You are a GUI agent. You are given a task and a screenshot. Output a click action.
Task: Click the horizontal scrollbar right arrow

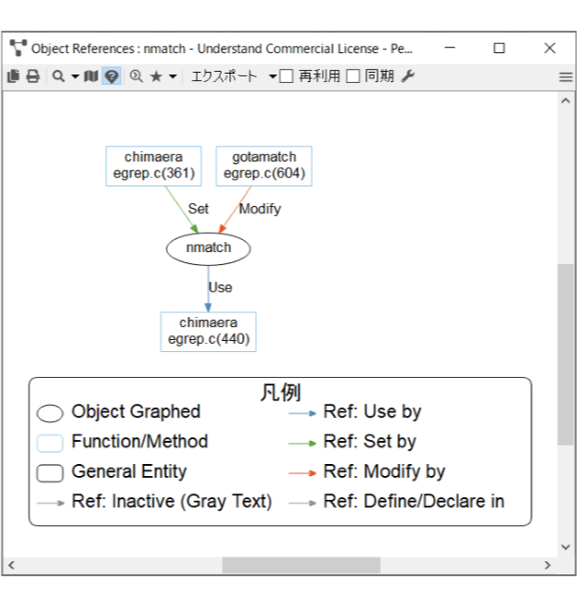tap(547, 565)
